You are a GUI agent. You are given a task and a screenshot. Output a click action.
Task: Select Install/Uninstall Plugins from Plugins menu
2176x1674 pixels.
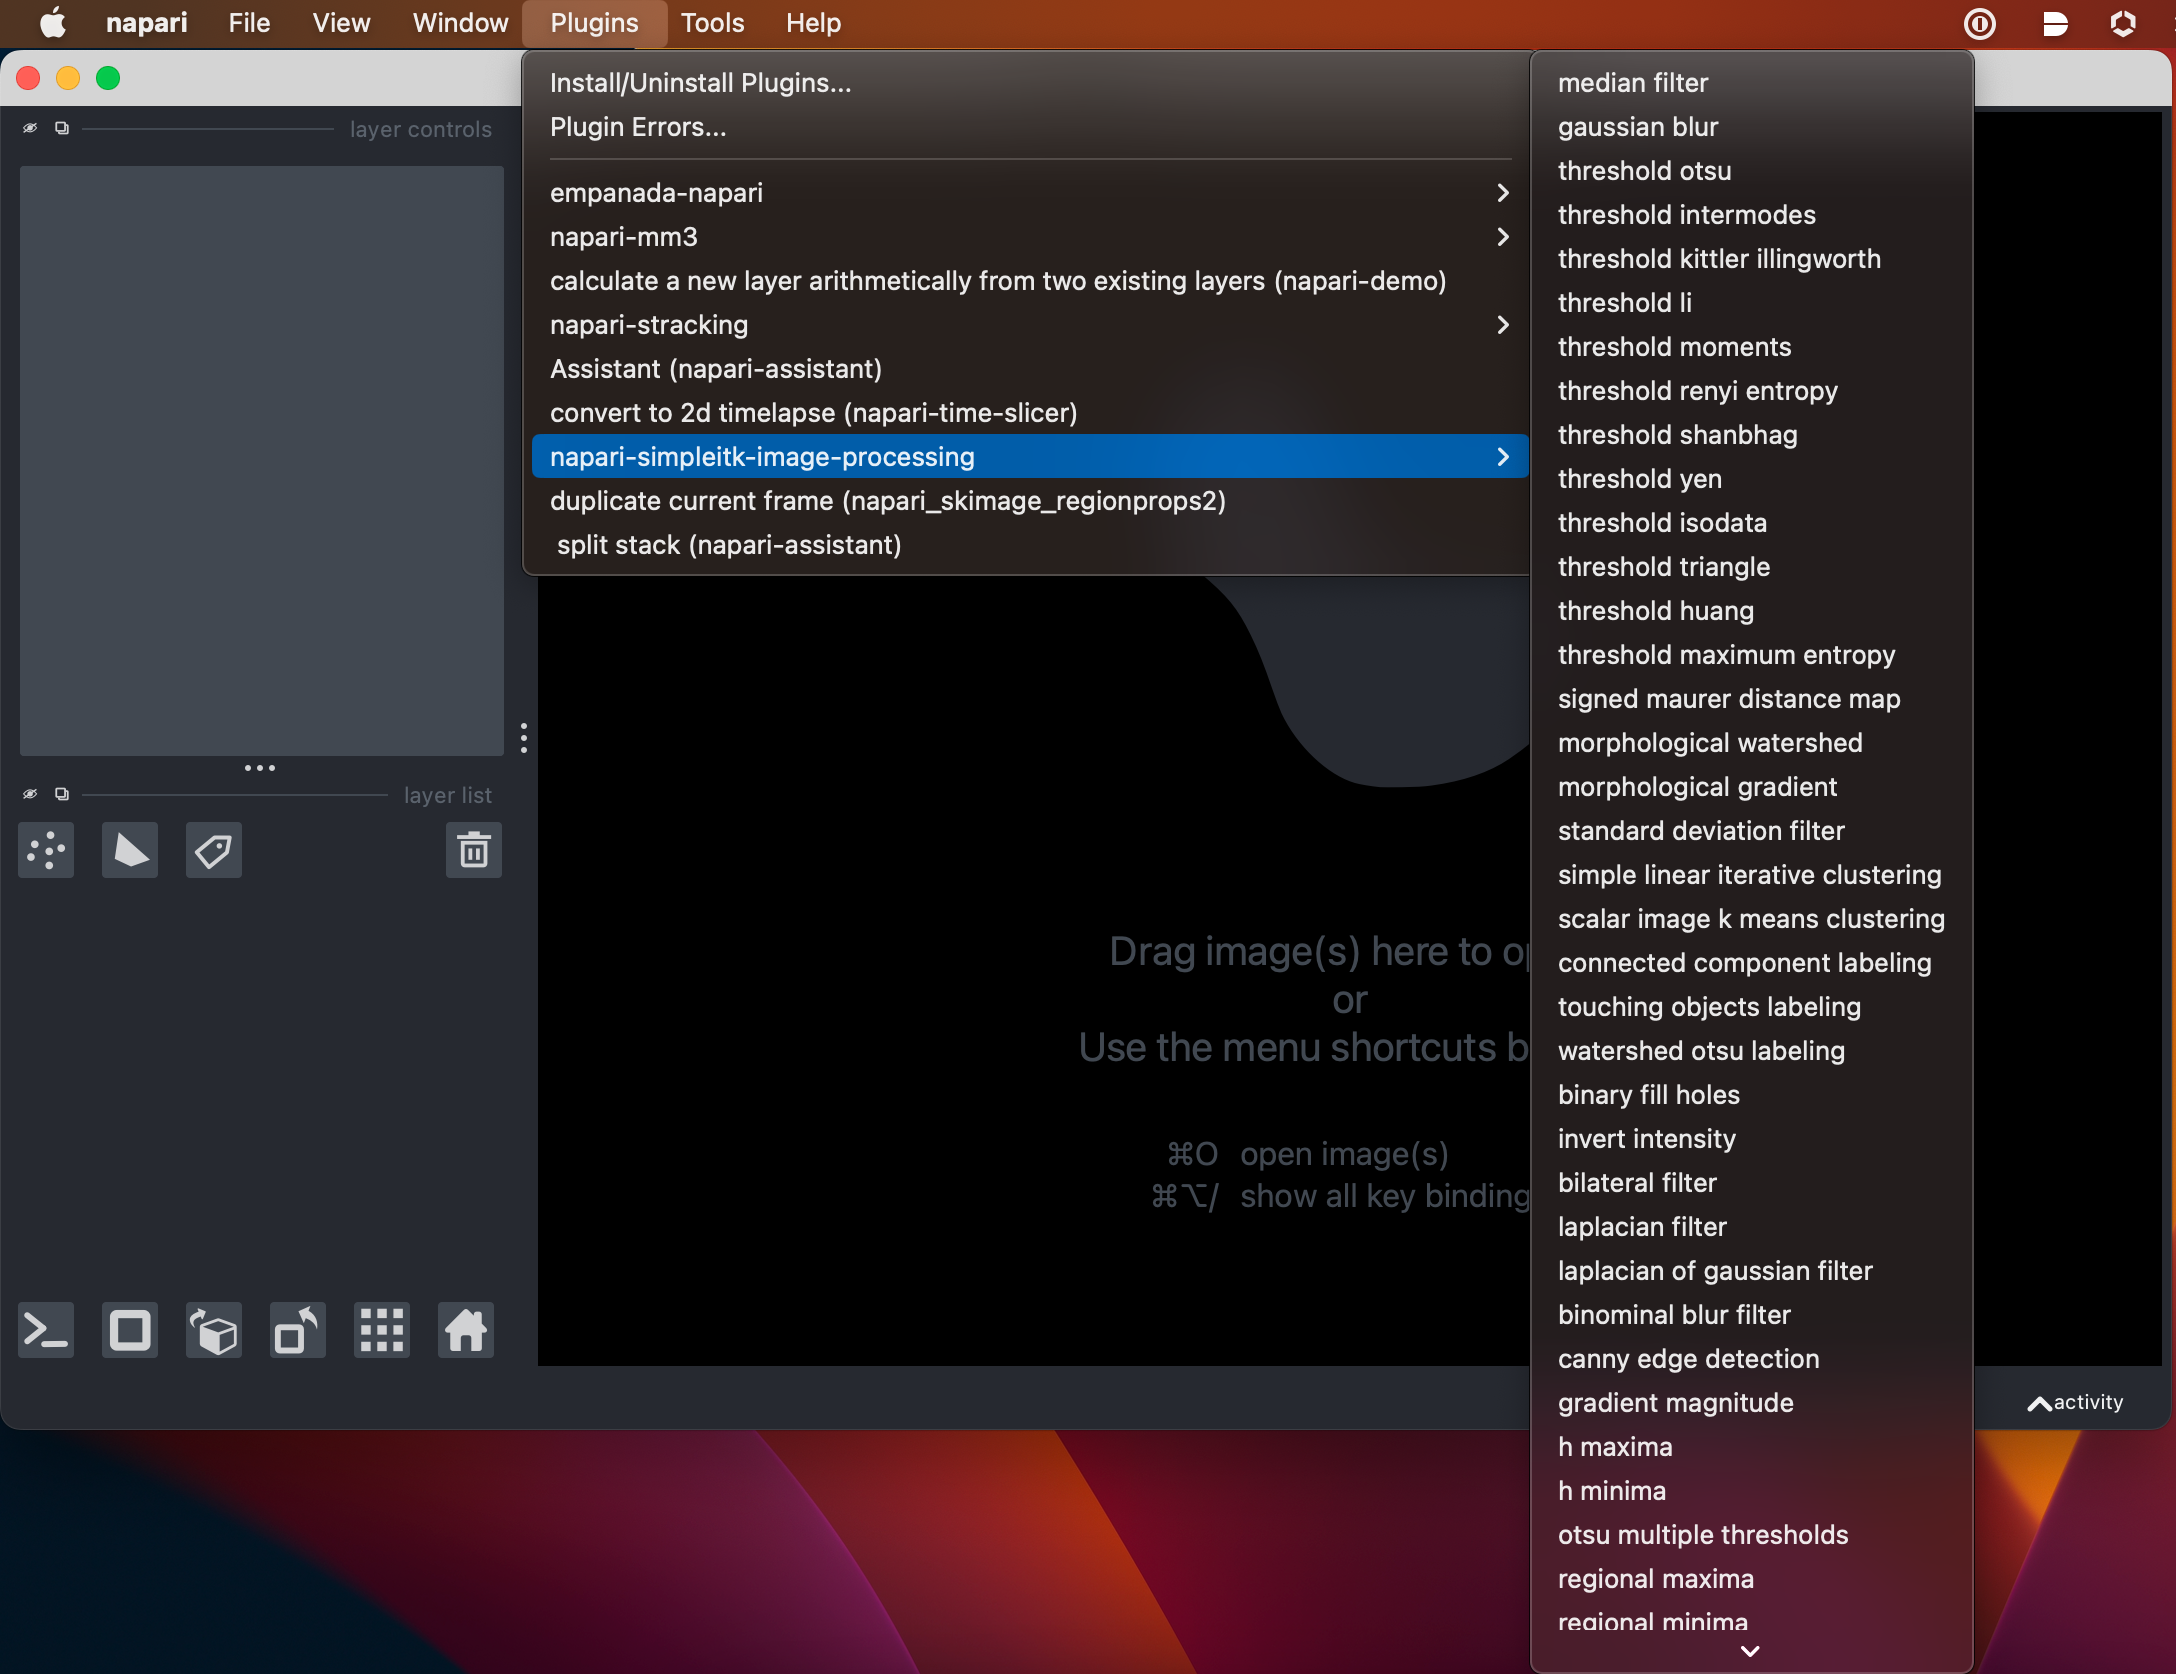point(699,82)
